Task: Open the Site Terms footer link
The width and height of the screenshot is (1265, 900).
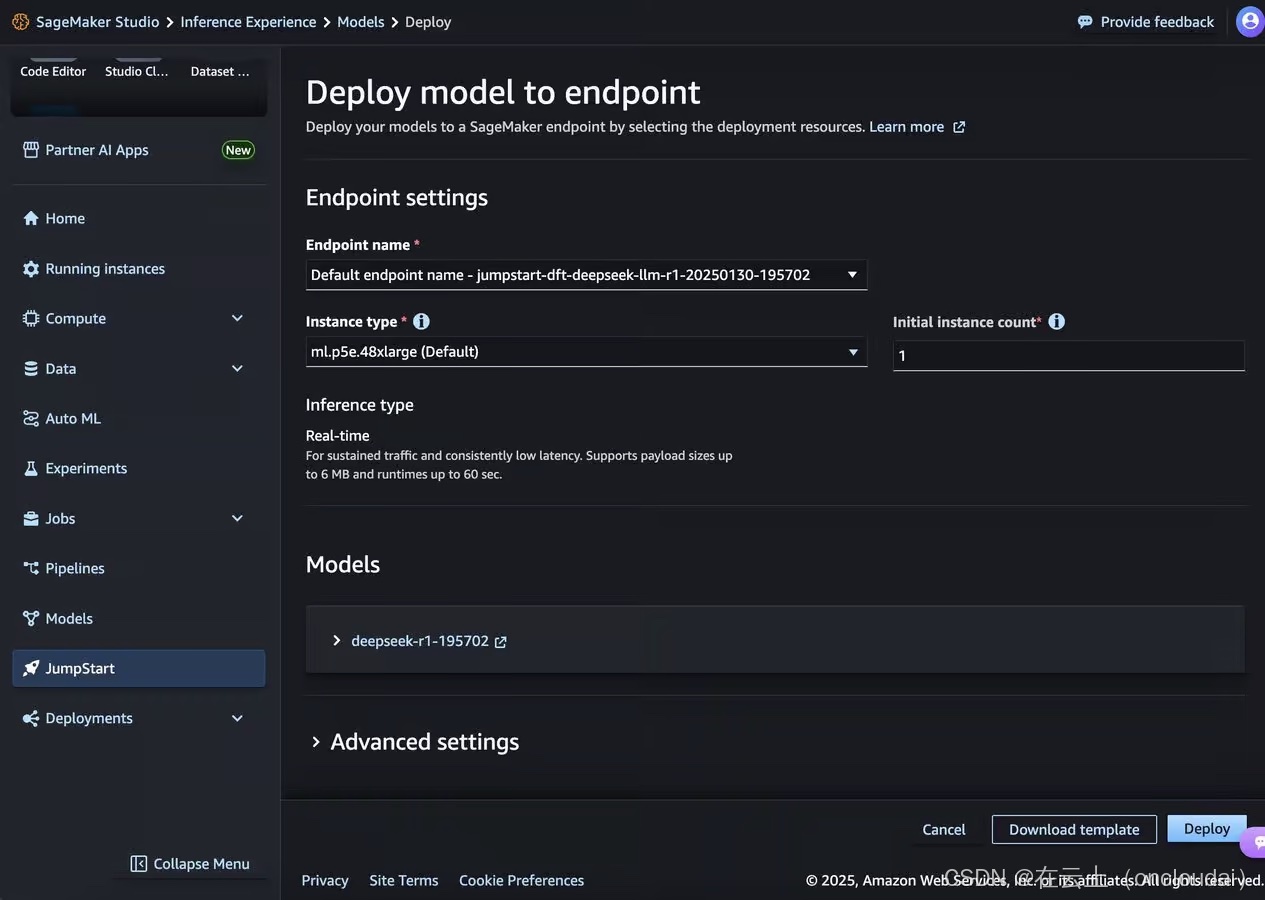Action: pyautogui.click(x=404, y=880)
